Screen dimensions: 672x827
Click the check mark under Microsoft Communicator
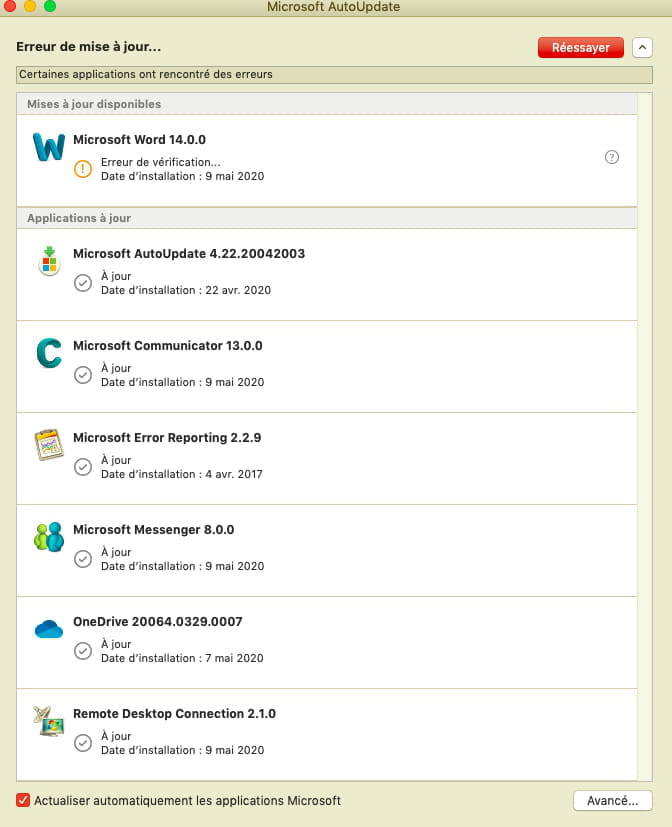tap(83, 375)
